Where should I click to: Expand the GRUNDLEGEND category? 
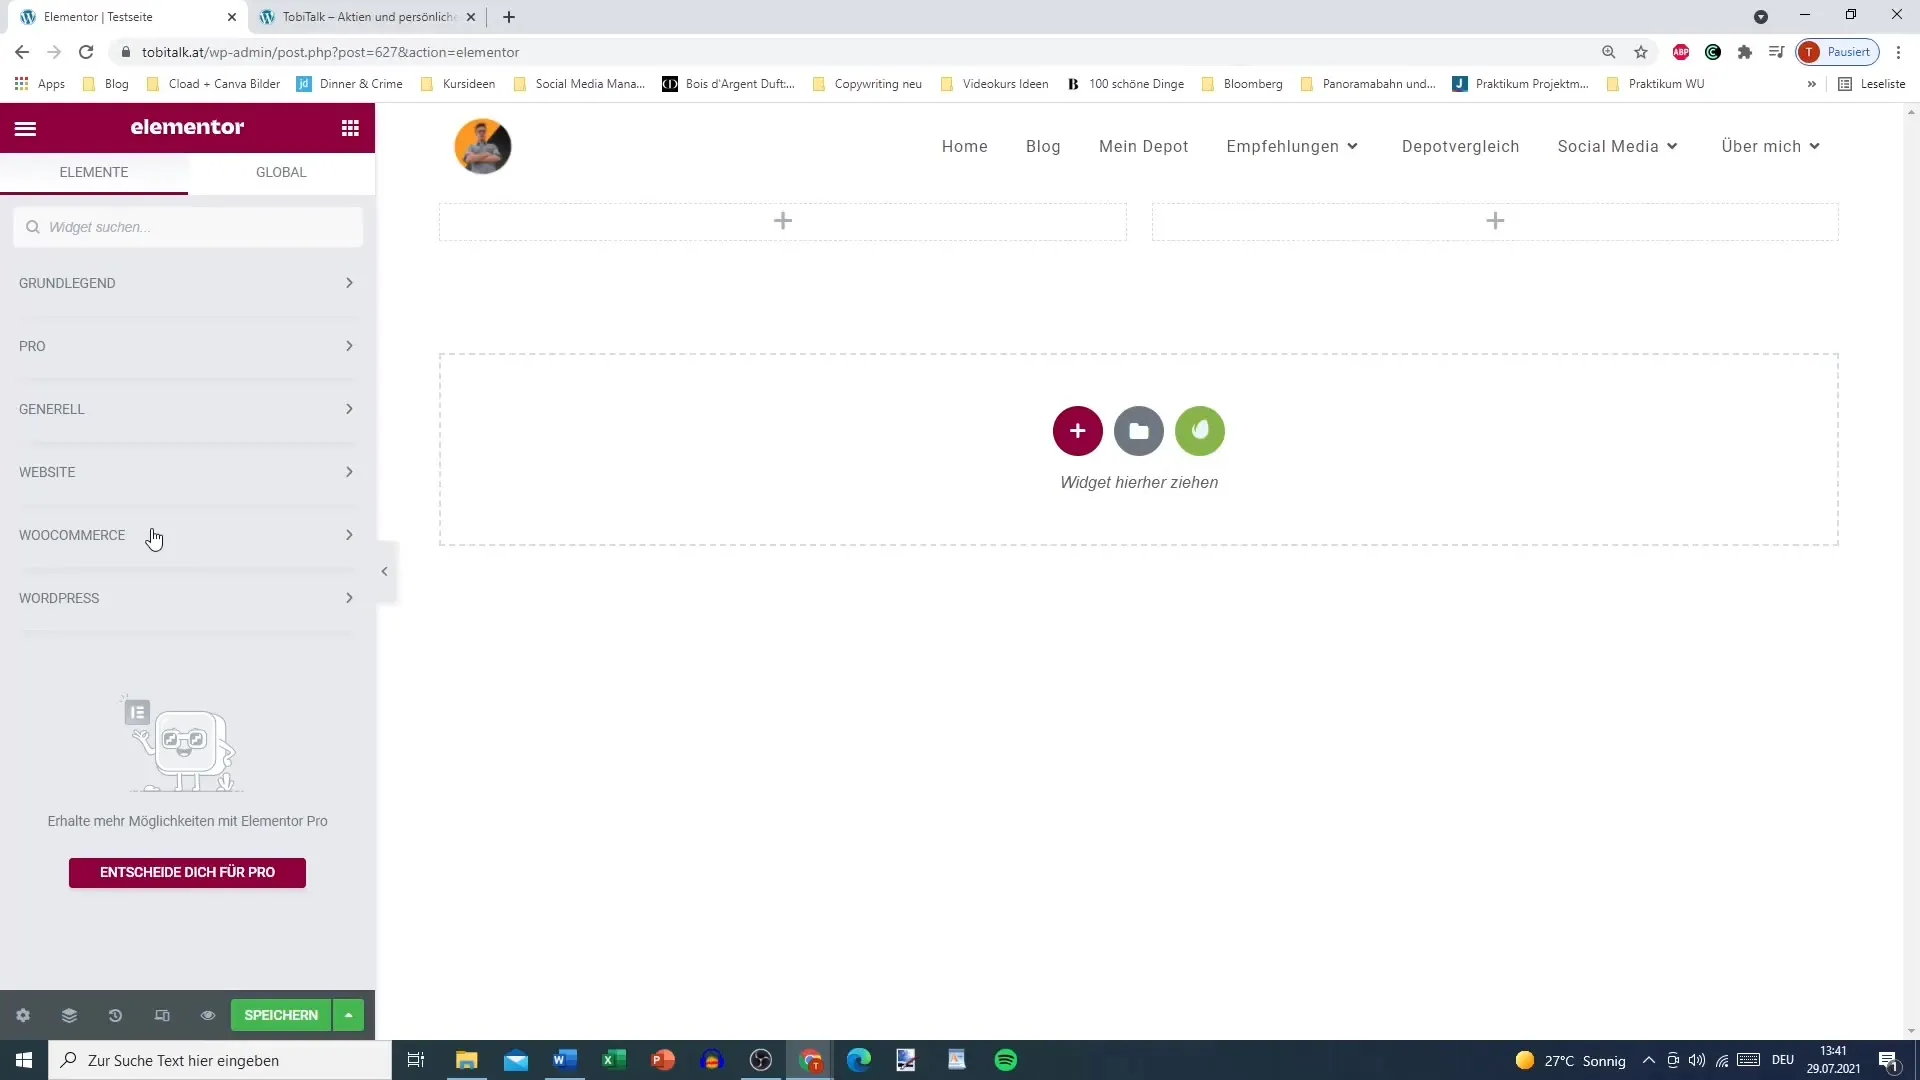pos(187,283)
